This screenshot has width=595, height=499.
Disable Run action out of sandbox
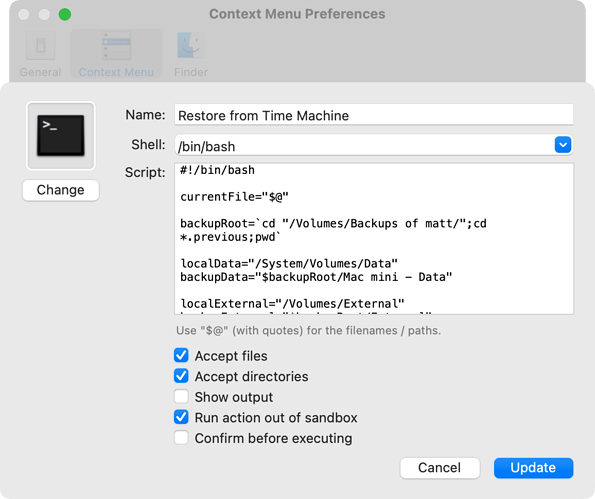tap(181, 417)
